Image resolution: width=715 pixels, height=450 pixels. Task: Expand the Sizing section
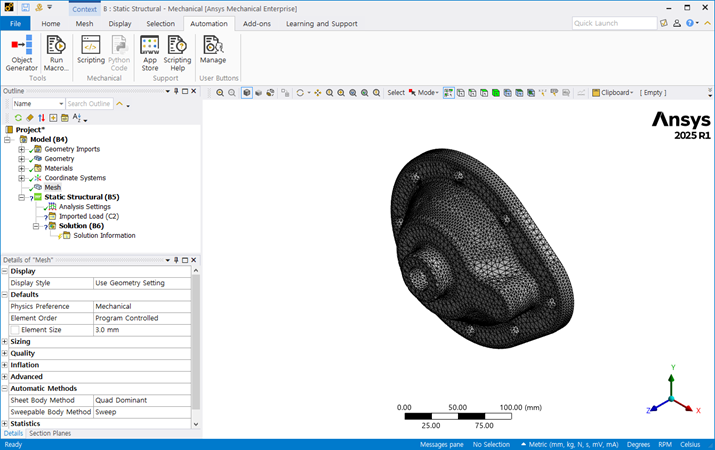pos(5,341)
